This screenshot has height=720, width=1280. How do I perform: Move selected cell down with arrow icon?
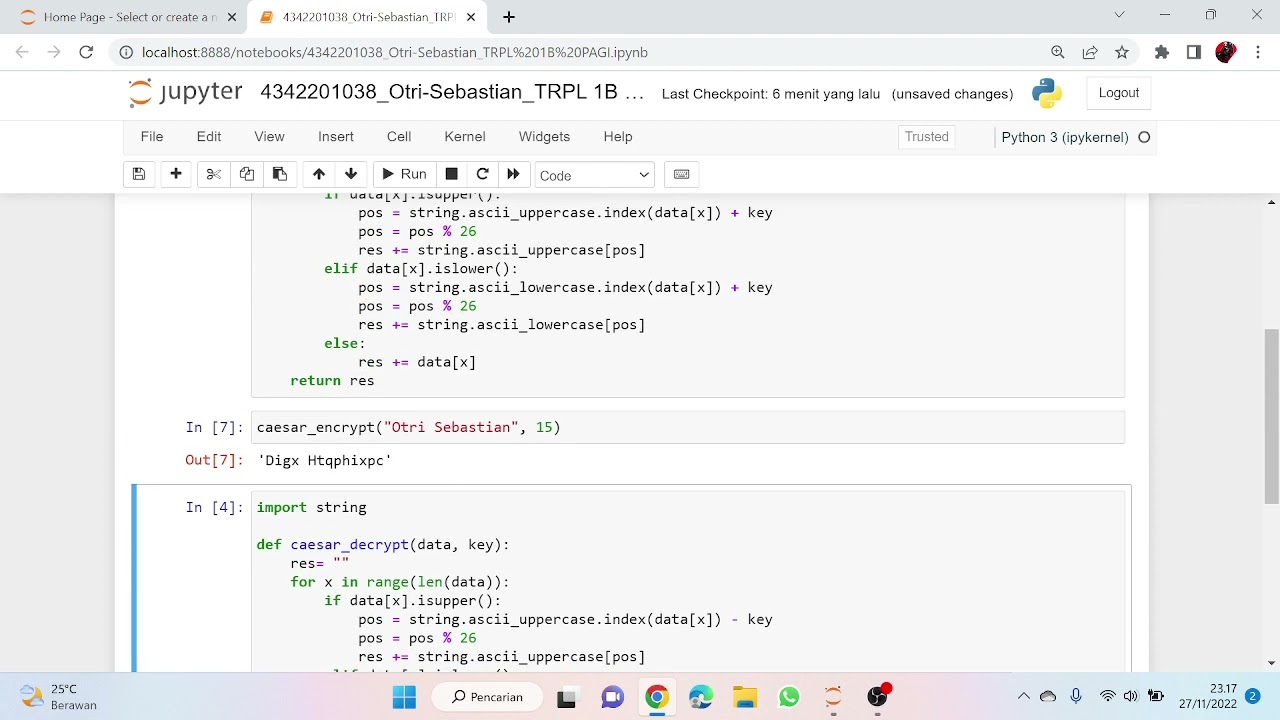tap(351, 174)
